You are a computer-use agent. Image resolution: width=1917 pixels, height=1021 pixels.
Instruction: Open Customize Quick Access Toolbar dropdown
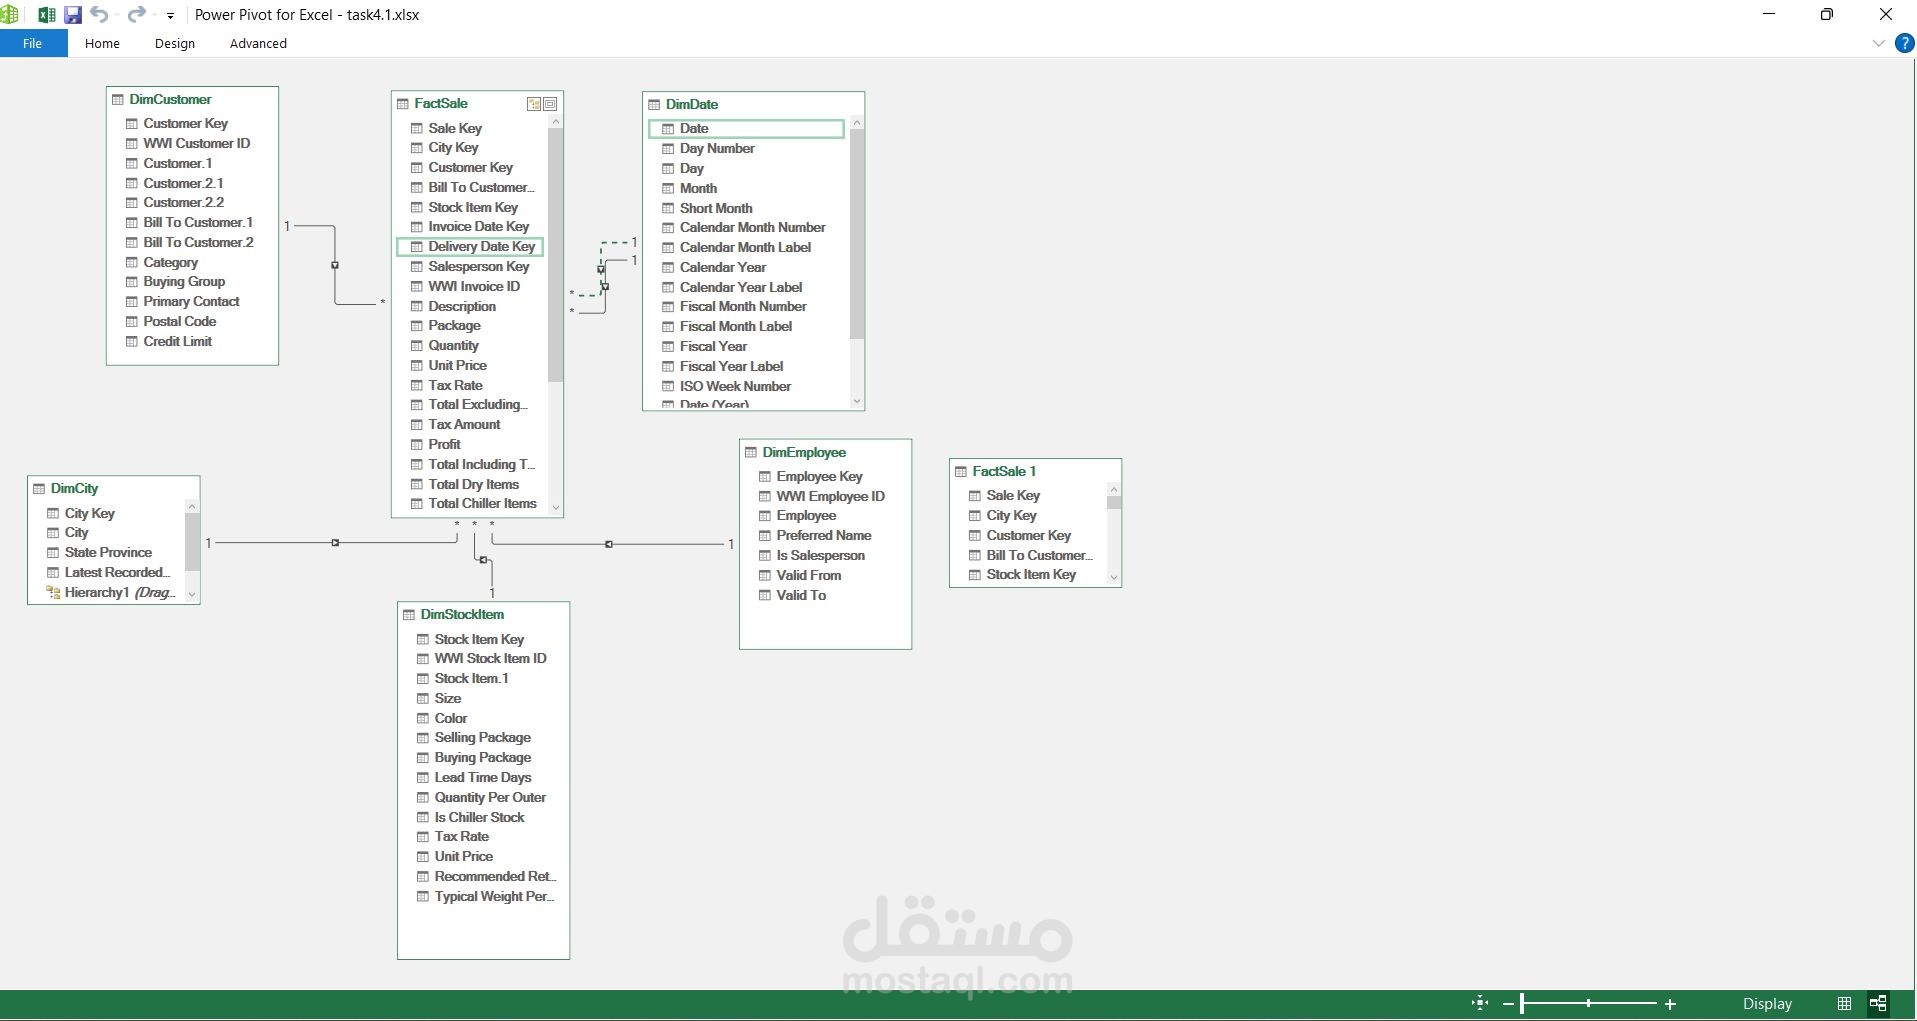[x=171, y=16]
